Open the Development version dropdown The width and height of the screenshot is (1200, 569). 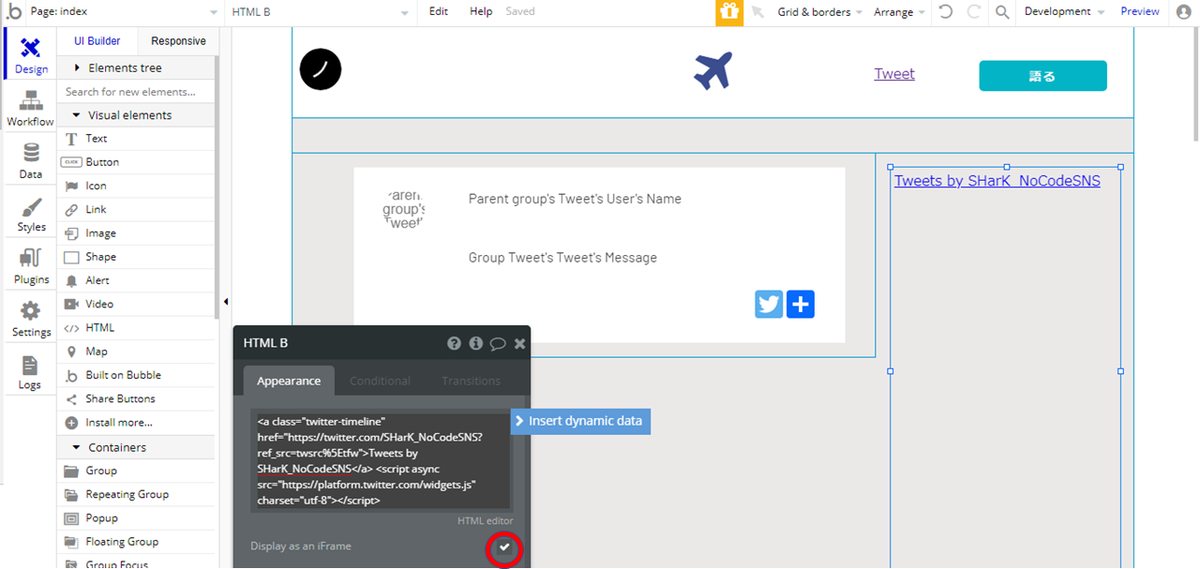tap(1064, 12)
